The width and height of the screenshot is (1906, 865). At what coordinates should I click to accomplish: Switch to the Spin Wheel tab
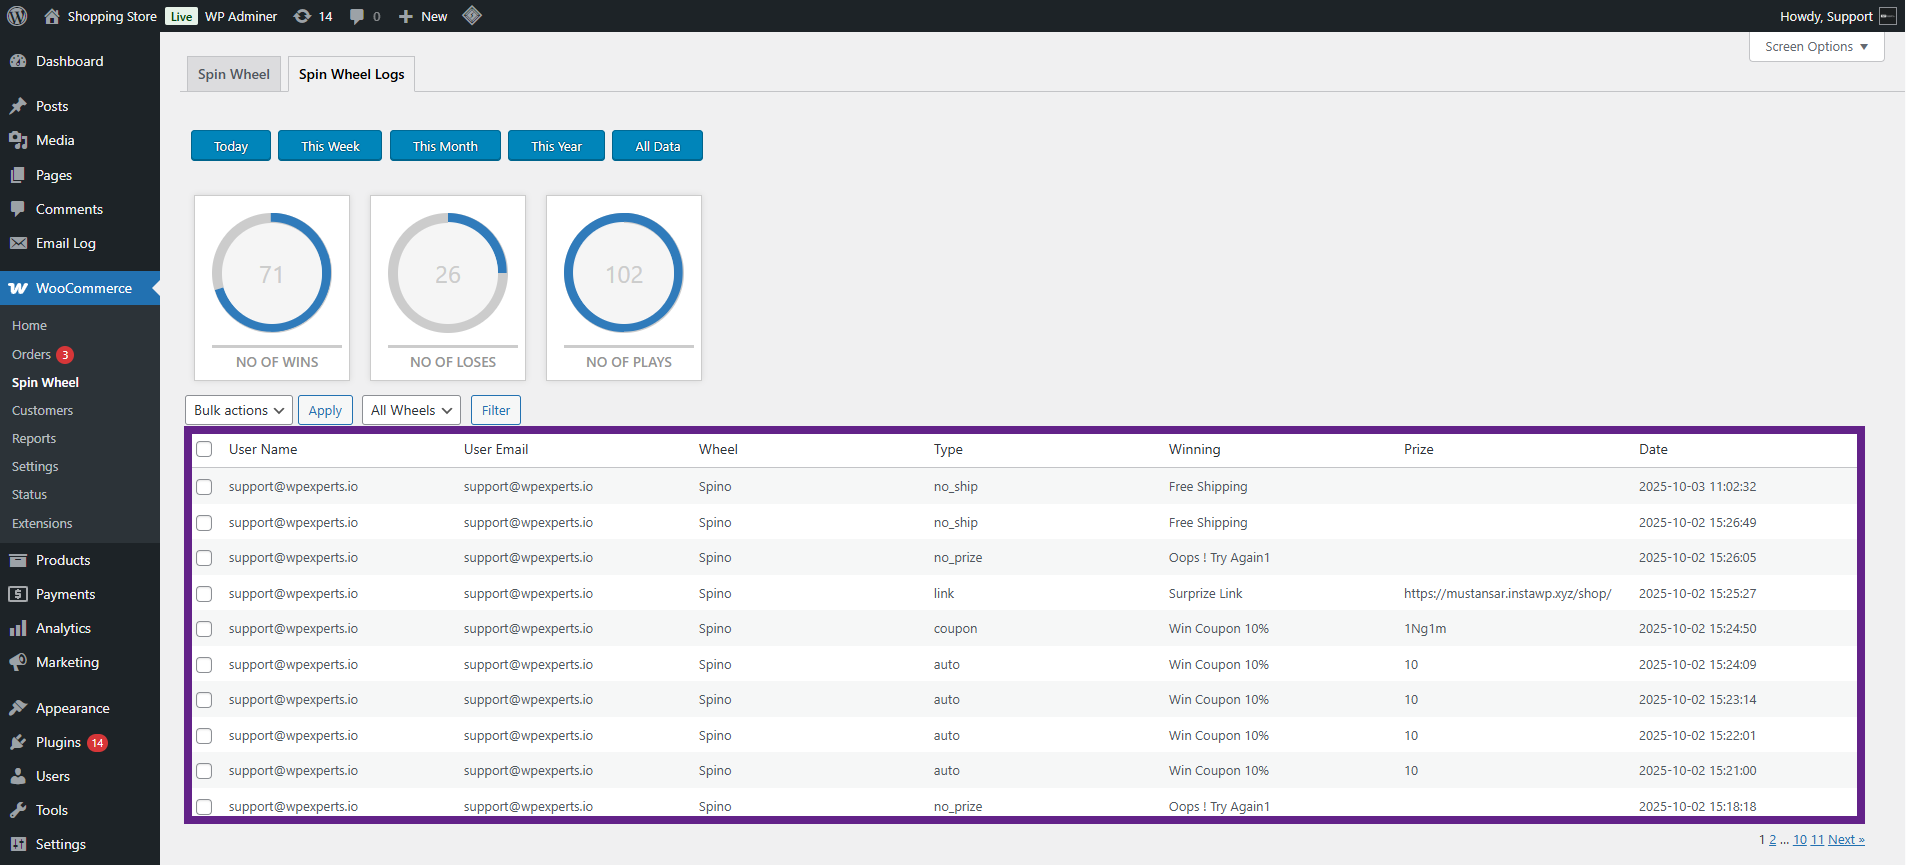click(234, 74)
